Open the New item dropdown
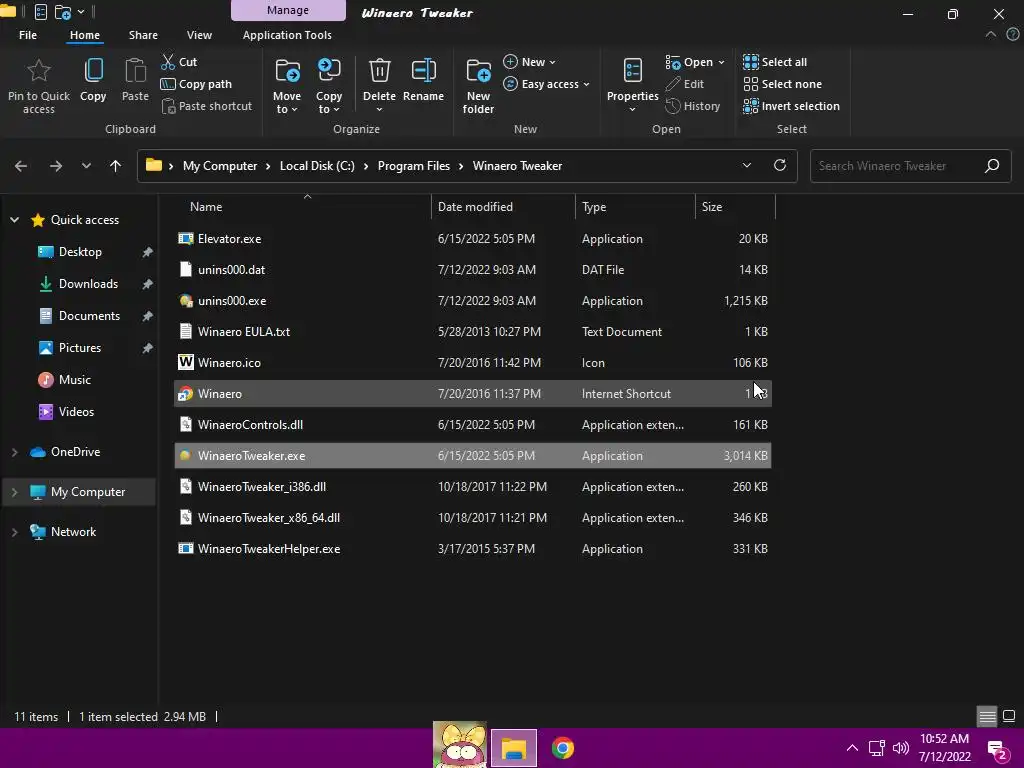 pyautogui.click(x=529, y=62)
